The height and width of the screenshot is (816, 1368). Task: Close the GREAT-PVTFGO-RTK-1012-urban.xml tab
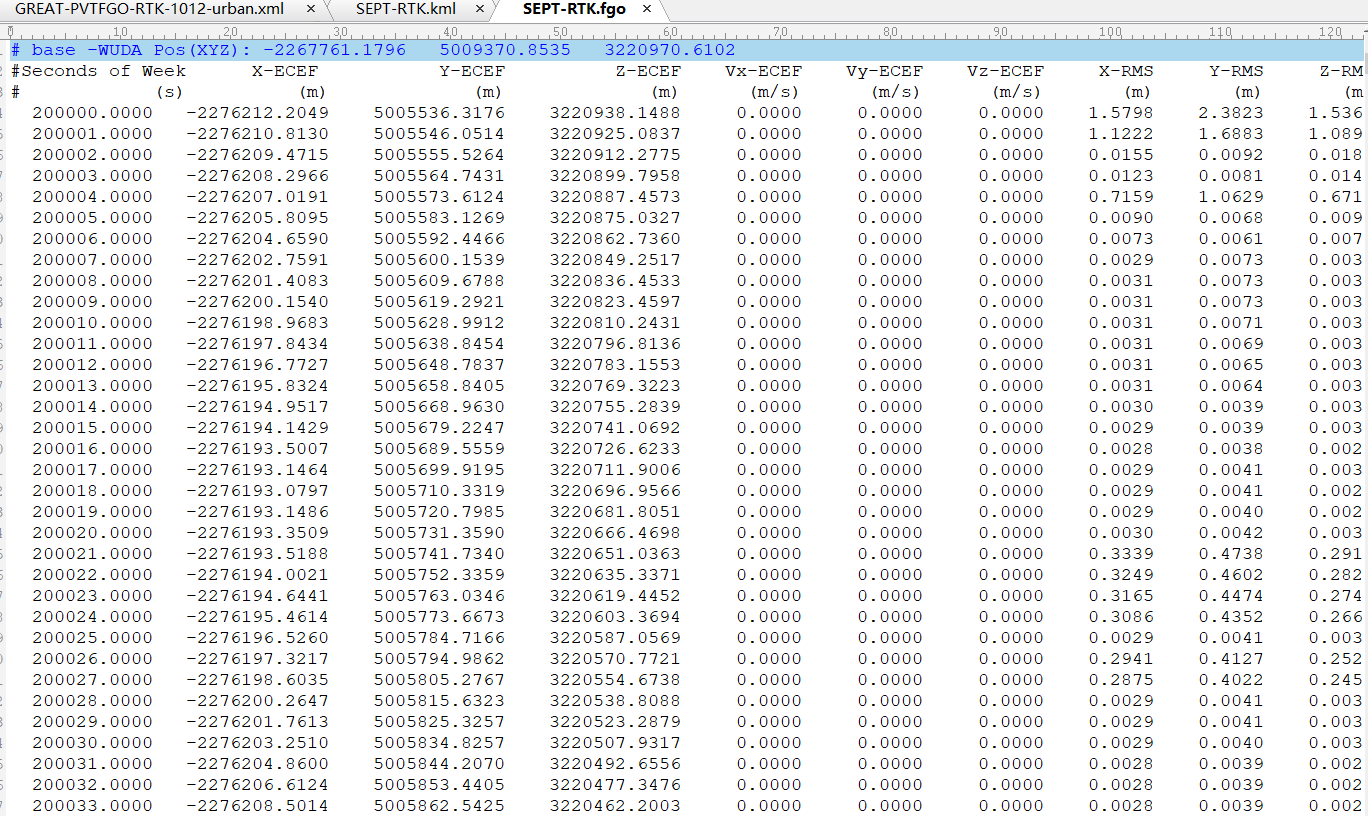[x=311, y=9]
